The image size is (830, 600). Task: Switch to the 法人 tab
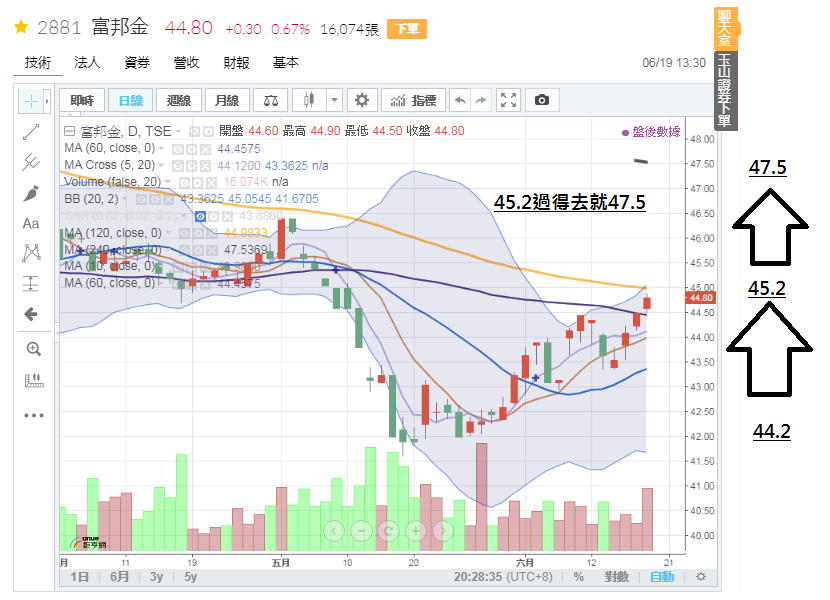(87, 62)
